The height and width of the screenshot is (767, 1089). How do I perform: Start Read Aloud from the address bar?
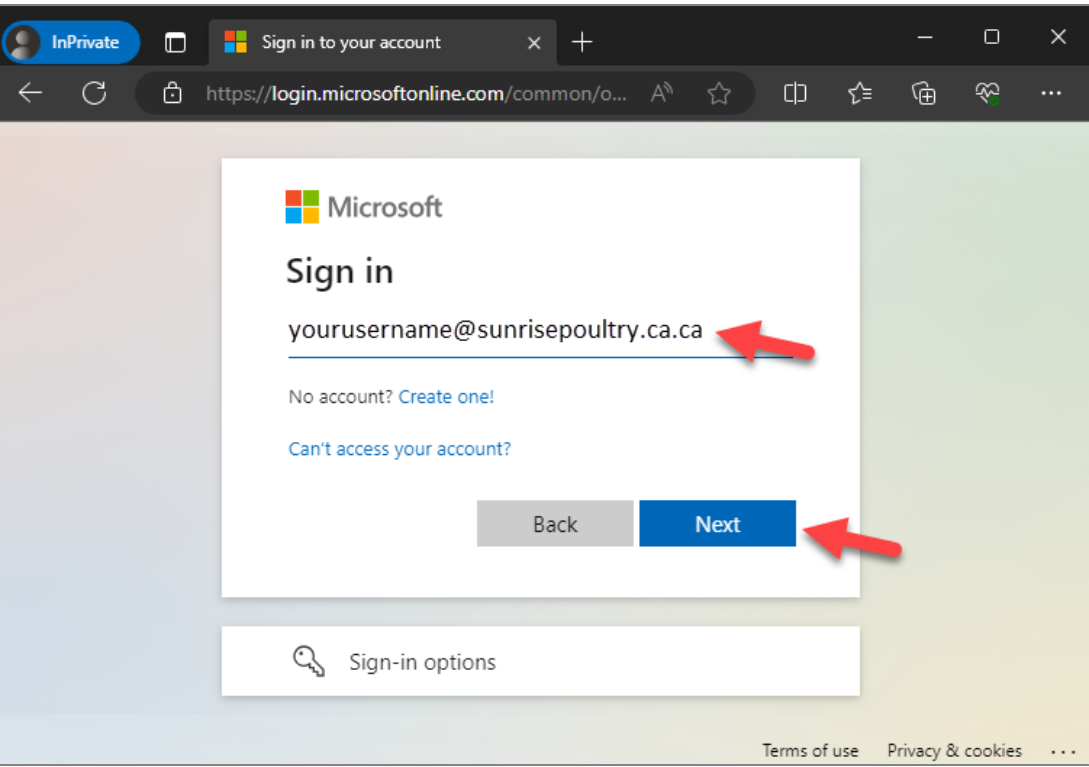pos(661,93)
